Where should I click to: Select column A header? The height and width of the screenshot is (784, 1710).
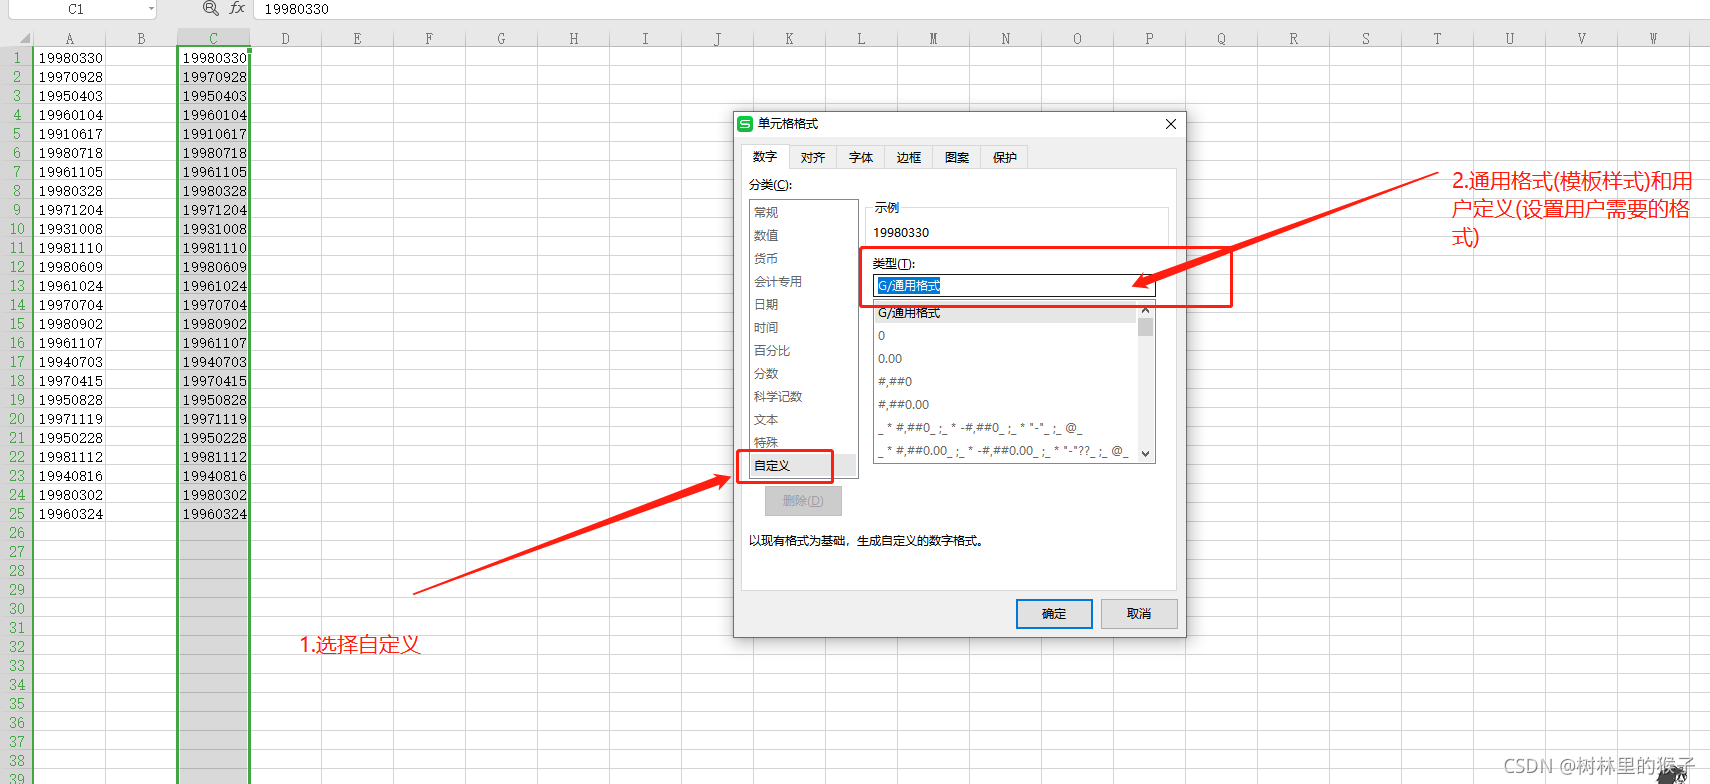pos(70,39)
